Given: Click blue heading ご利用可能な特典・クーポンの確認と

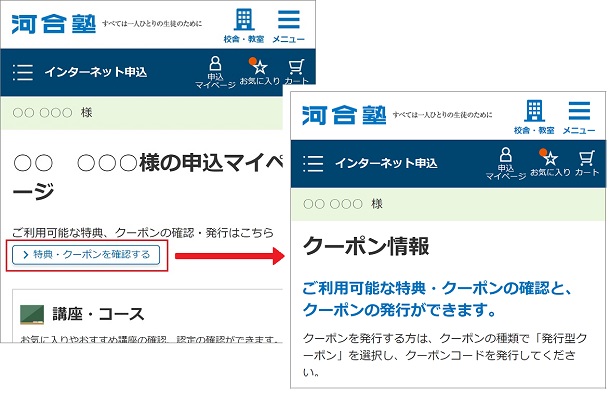Looking at the screenshot, I should pyautogui.click(x=438, y=299).
